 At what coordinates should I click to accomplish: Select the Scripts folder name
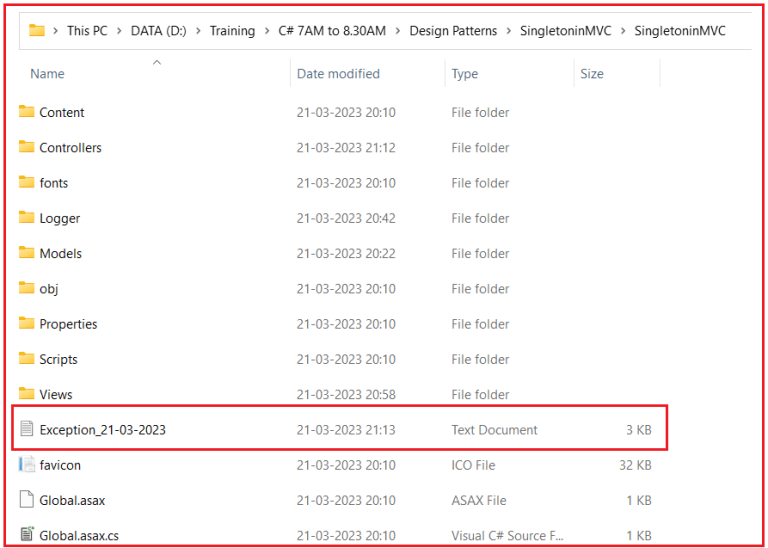point(58,359)
